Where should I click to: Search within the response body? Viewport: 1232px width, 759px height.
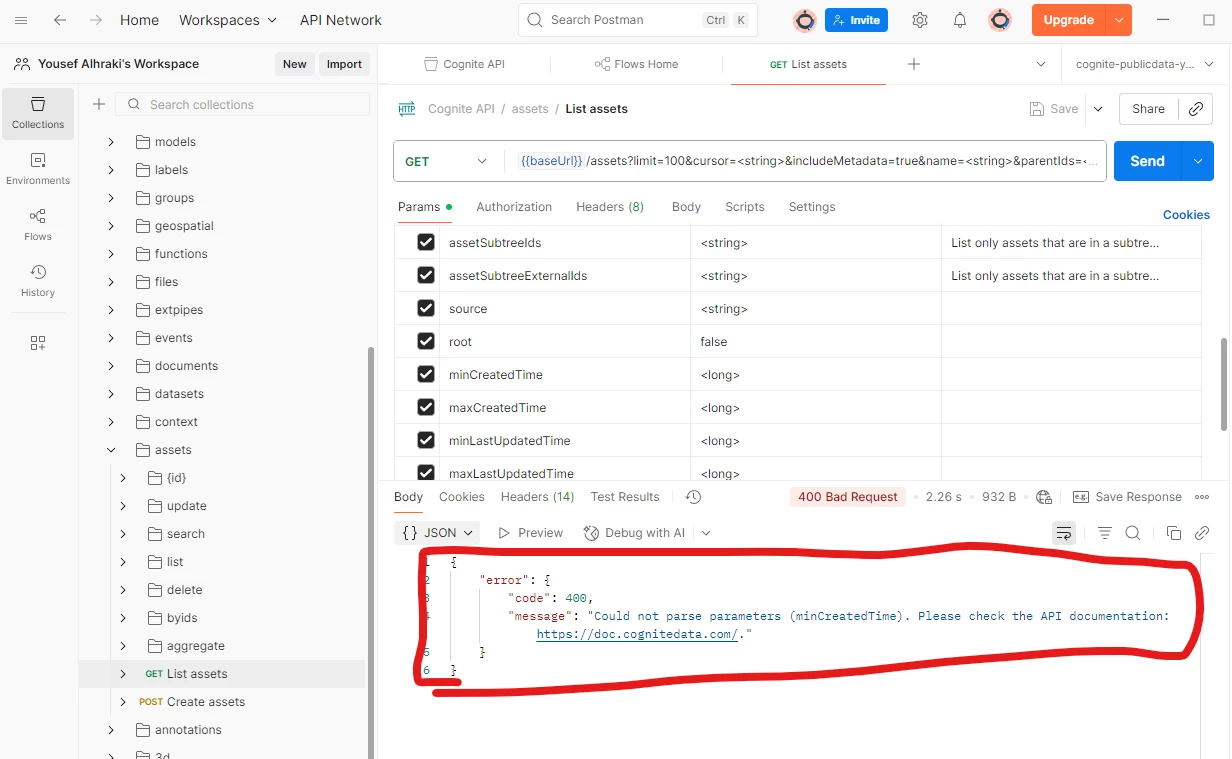1133,533
